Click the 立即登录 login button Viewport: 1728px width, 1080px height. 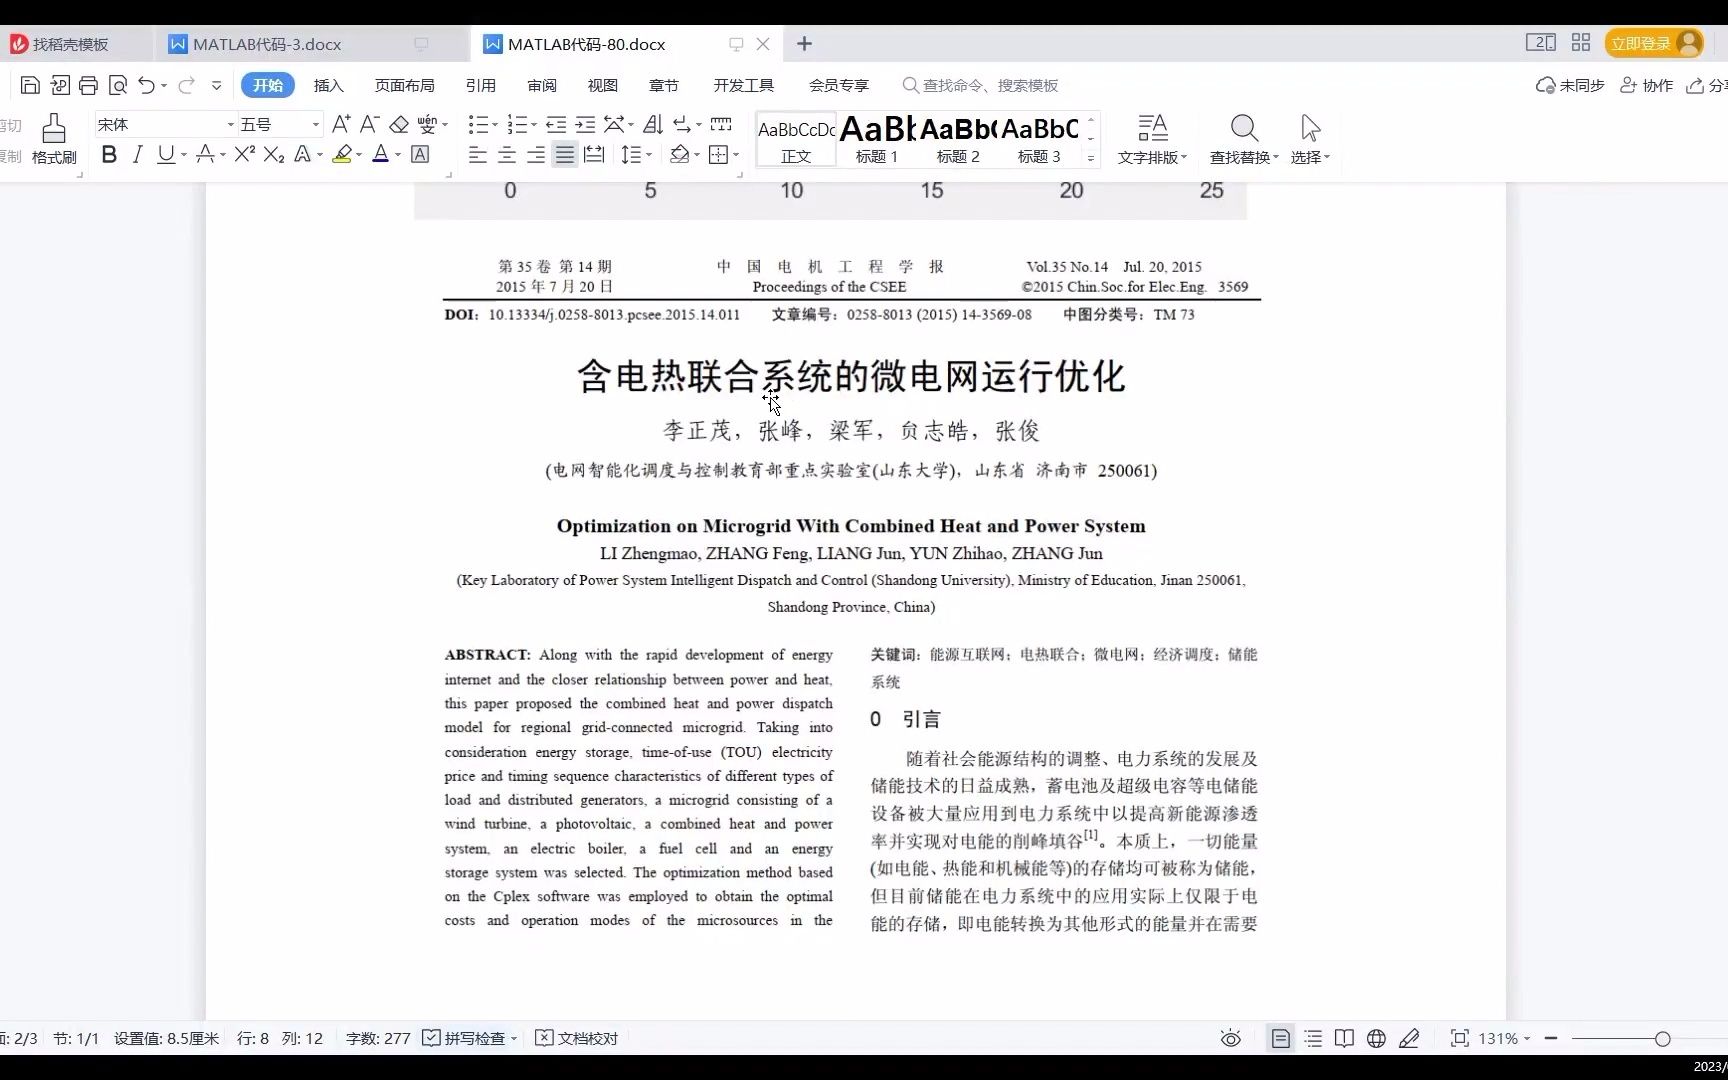pos(1641,43)
